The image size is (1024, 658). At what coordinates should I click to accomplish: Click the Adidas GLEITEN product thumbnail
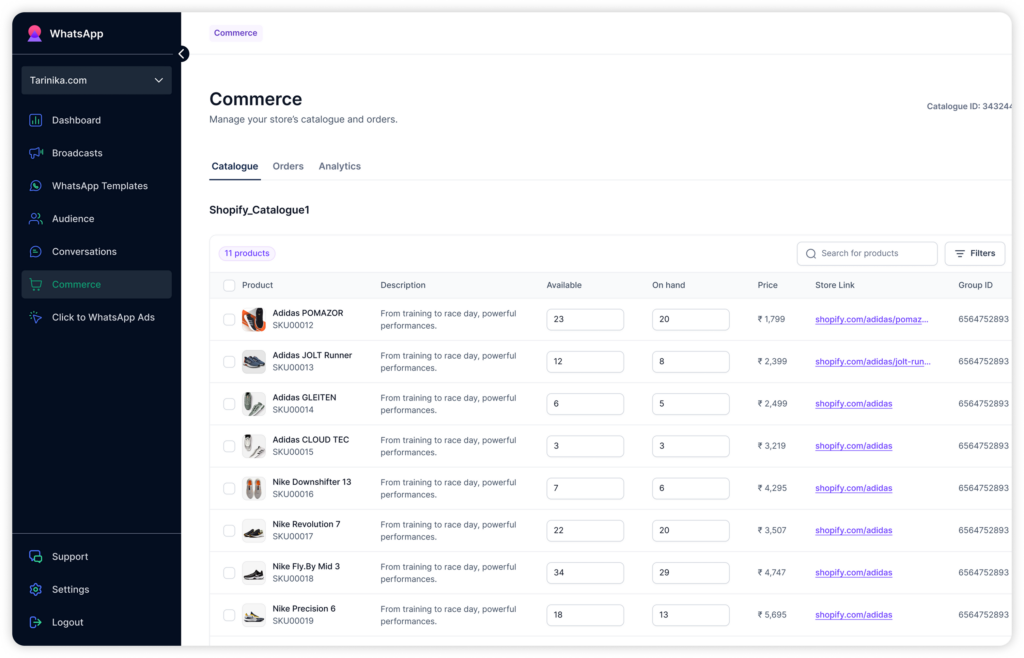coord(253,404)
